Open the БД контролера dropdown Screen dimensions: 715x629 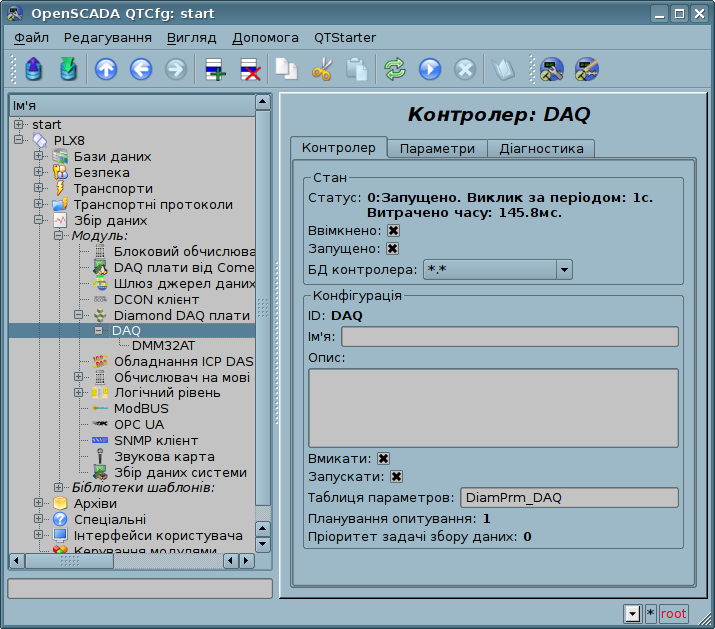[564, 269]
